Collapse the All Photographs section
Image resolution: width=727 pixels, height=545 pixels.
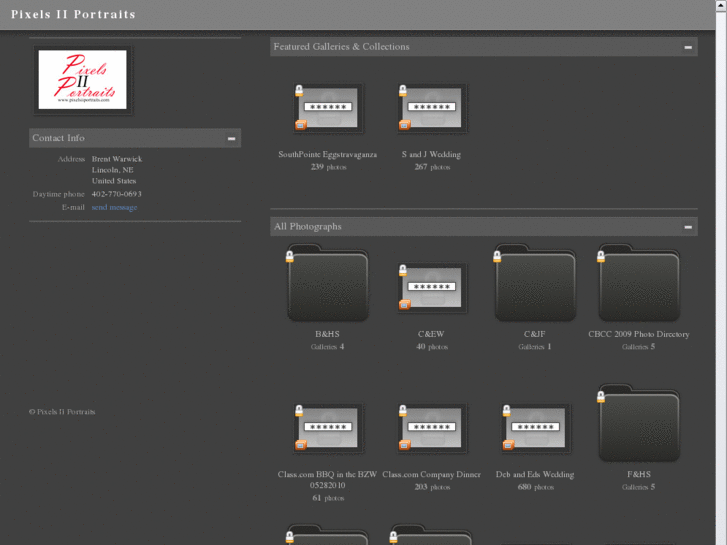click(688, 227)
